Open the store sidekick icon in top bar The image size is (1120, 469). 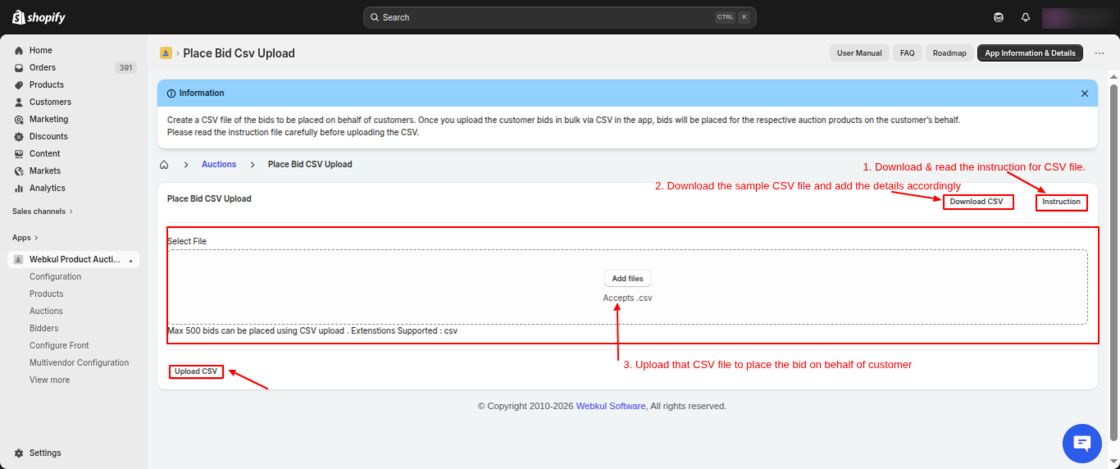pyautogui.click(x=999, y=17)
